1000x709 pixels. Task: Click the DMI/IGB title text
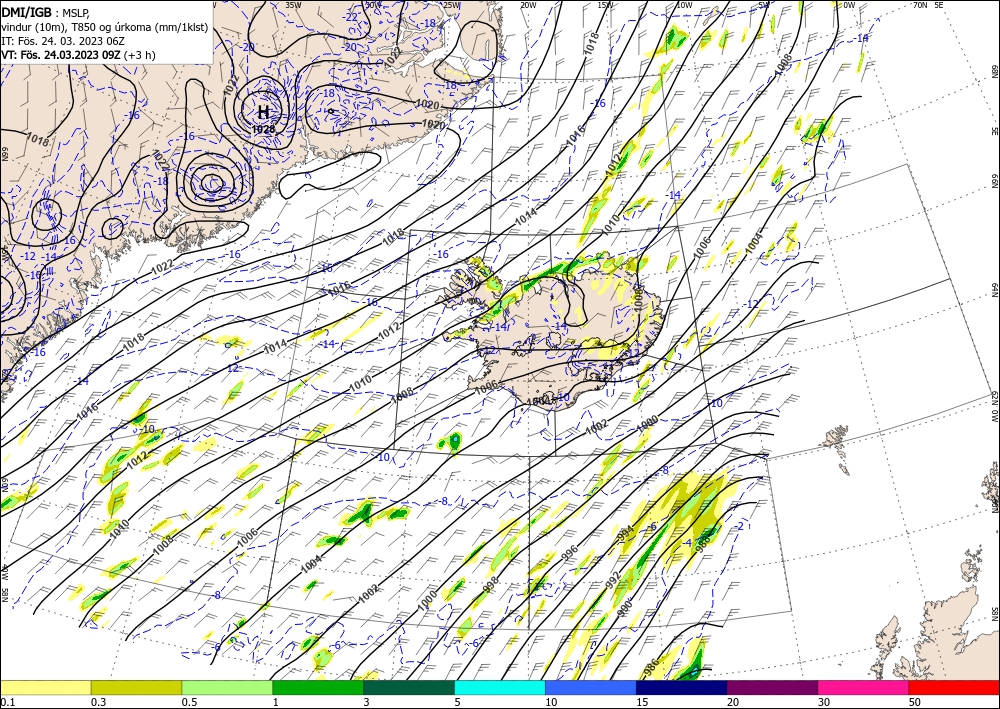(26, 11)
